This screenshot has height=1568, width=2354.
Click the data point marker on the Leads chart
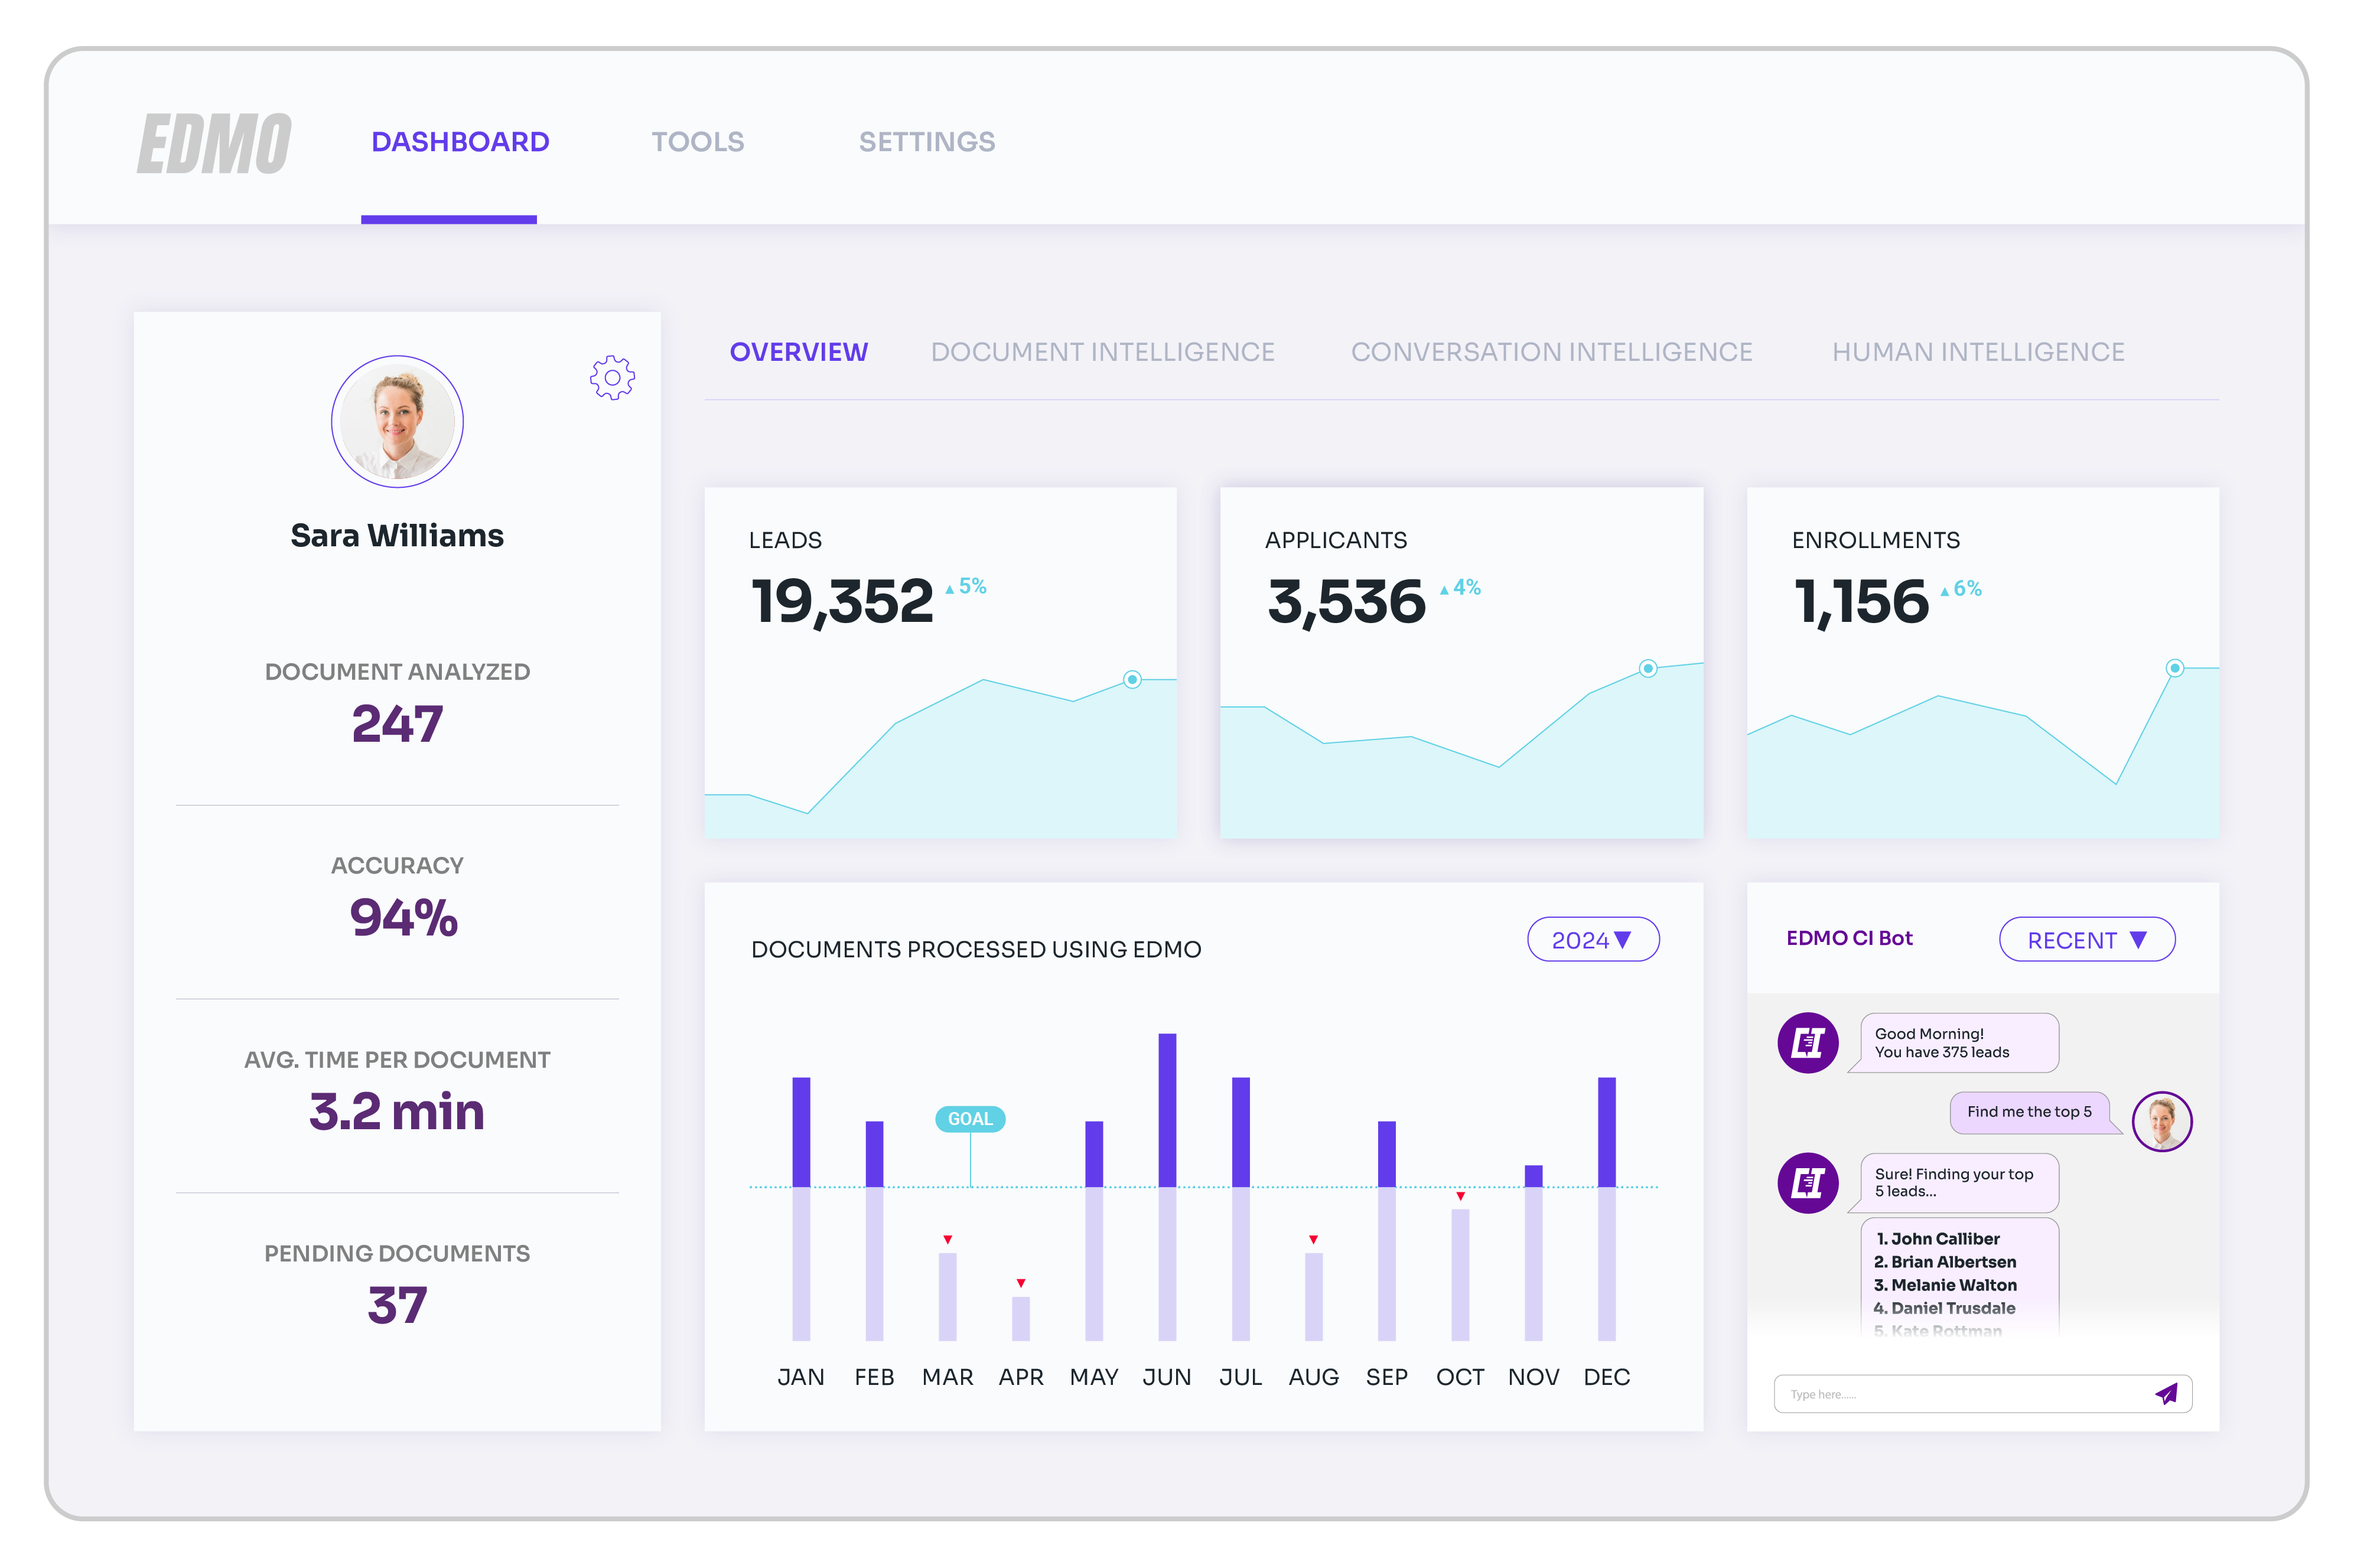click(x=1132, y=678)
